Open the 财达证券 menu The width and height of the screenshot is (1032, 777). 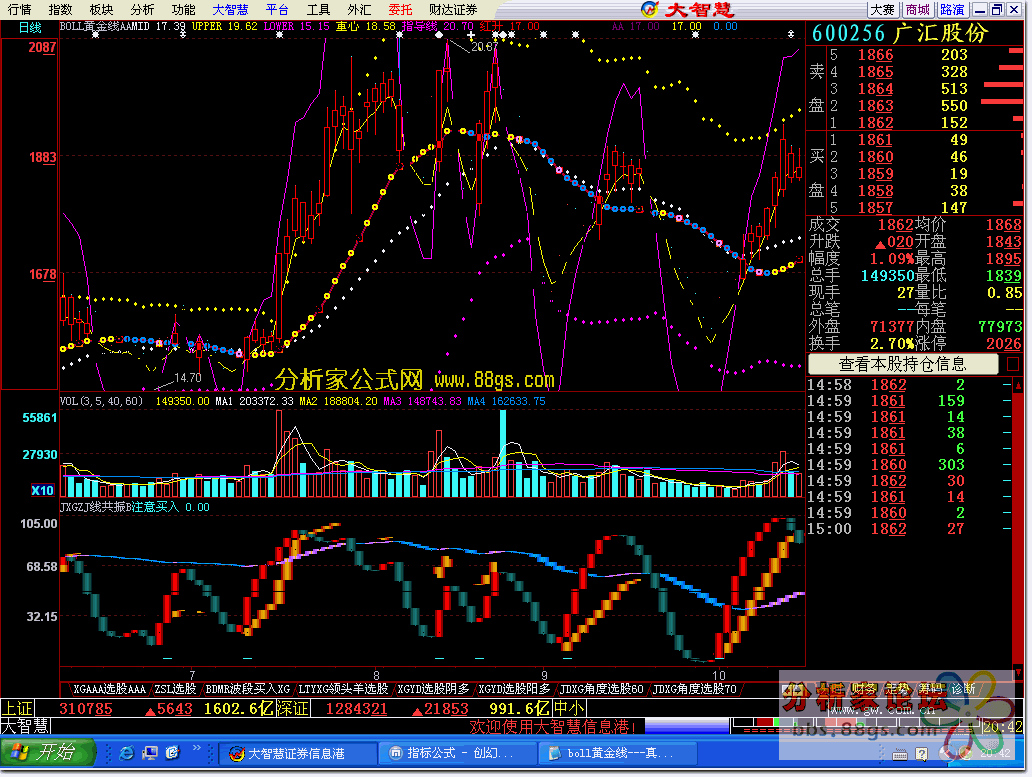point(453,9)
